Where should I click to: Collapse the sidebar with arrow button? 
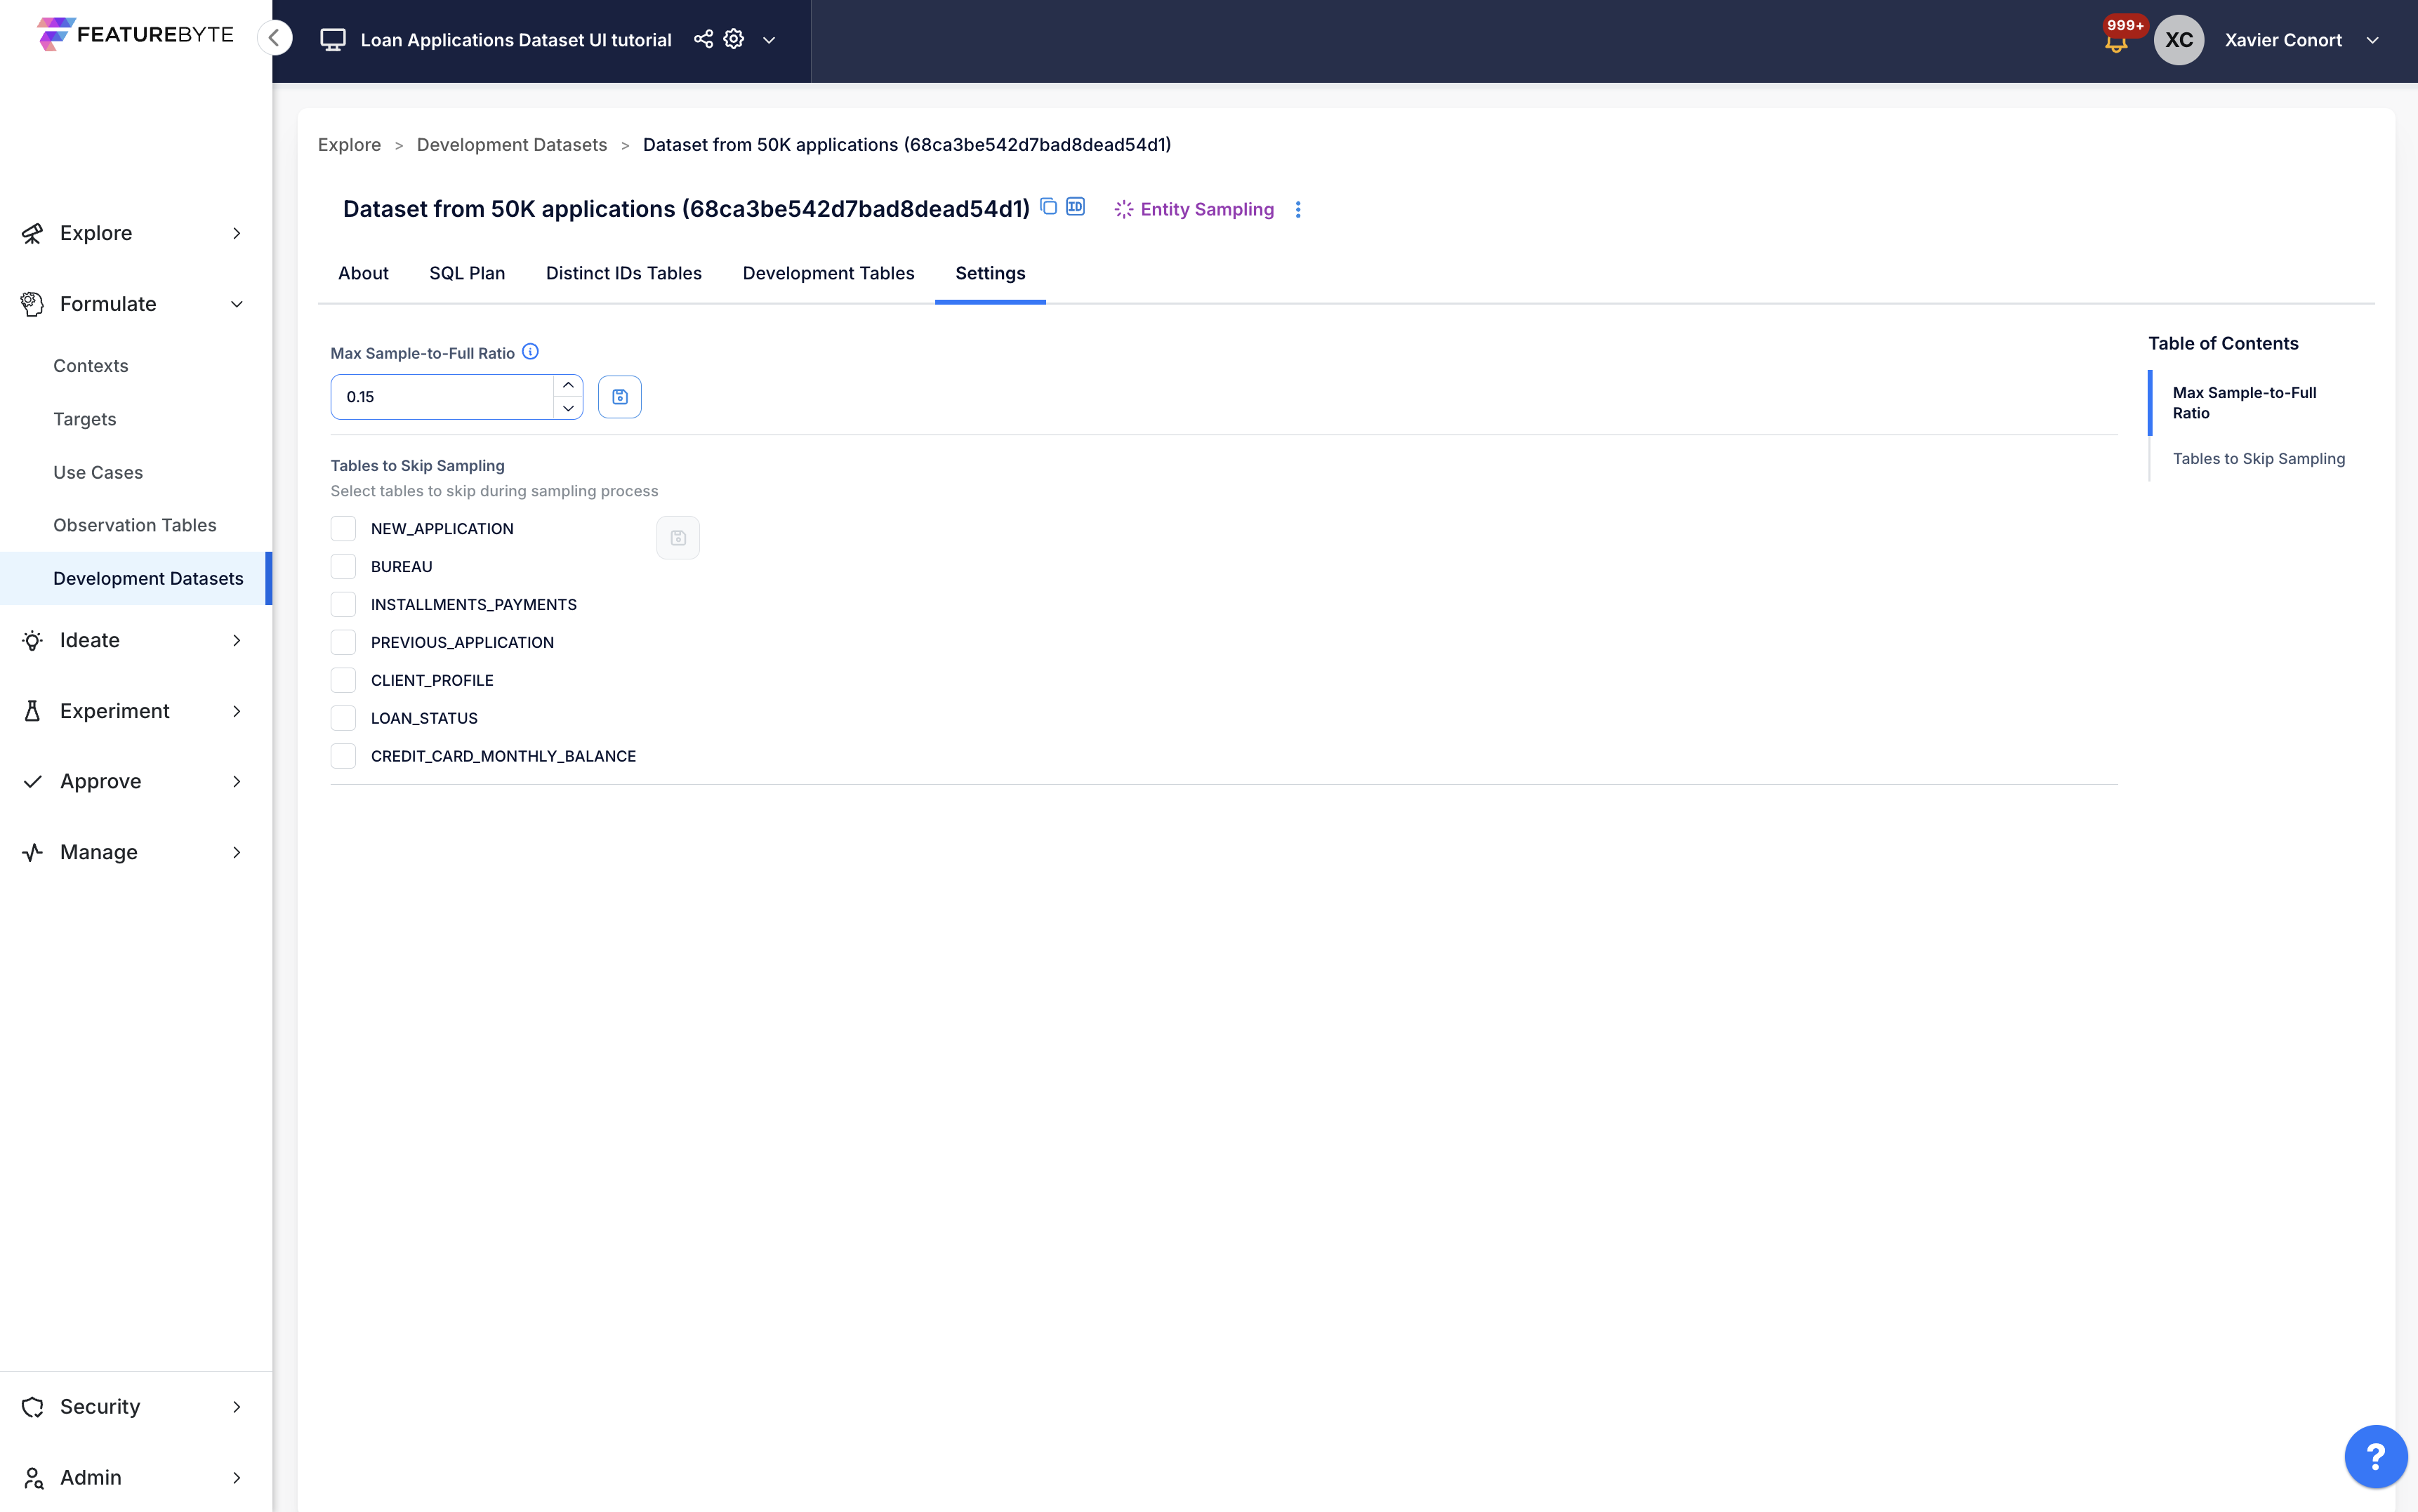click(274, 38)
